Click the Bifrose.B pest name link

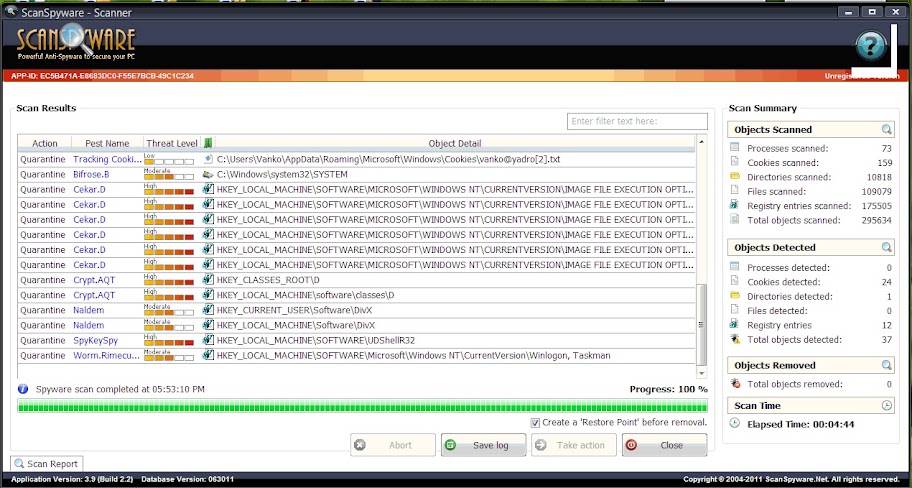point(91,174)
